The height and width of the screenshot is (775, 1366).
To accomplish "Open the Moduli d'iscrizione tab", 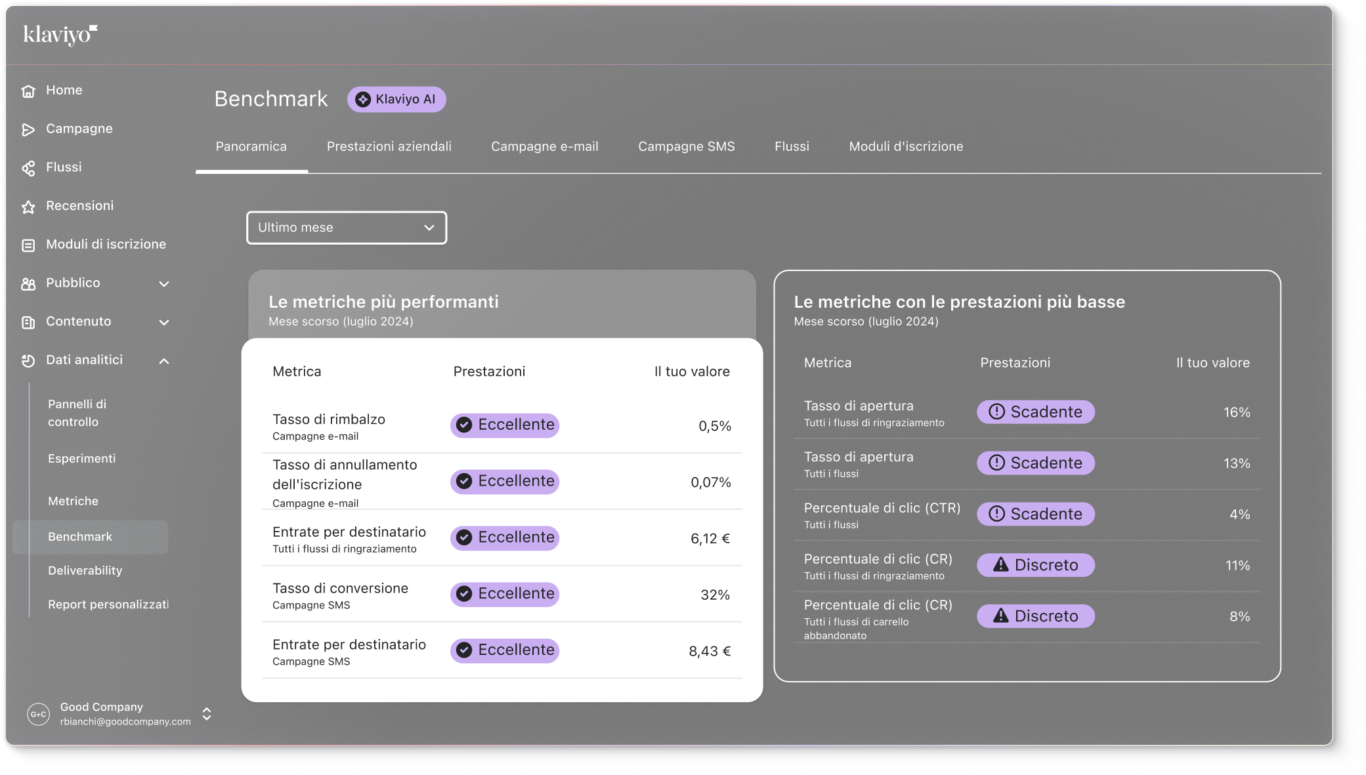I will [x=906, y=146].
